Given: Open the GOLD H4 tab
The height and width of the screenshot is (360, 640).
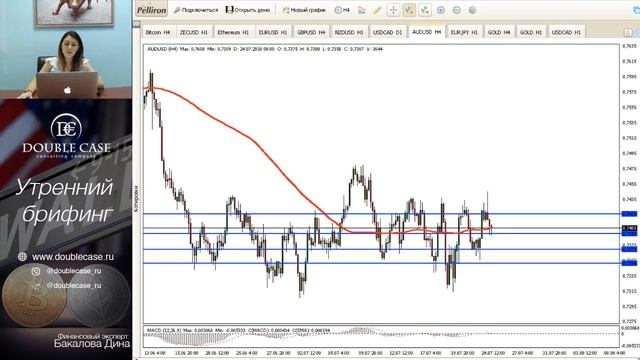Looking at the screenshot, I should 499,32.
